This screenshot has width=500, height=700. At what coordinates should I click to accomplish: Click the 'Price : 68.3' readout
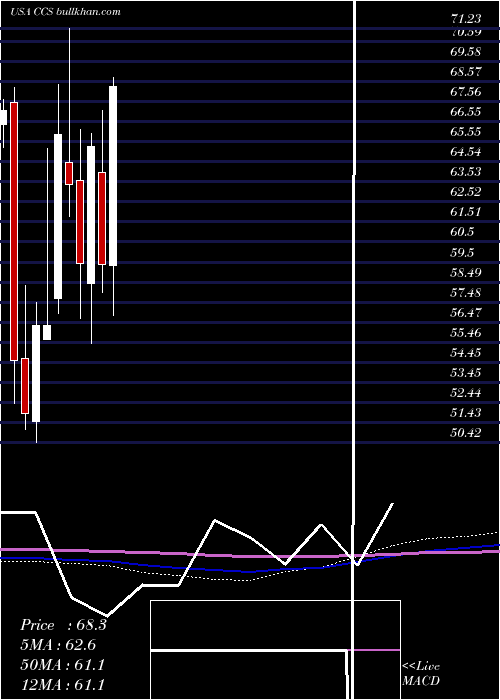(x=63, y=625)
